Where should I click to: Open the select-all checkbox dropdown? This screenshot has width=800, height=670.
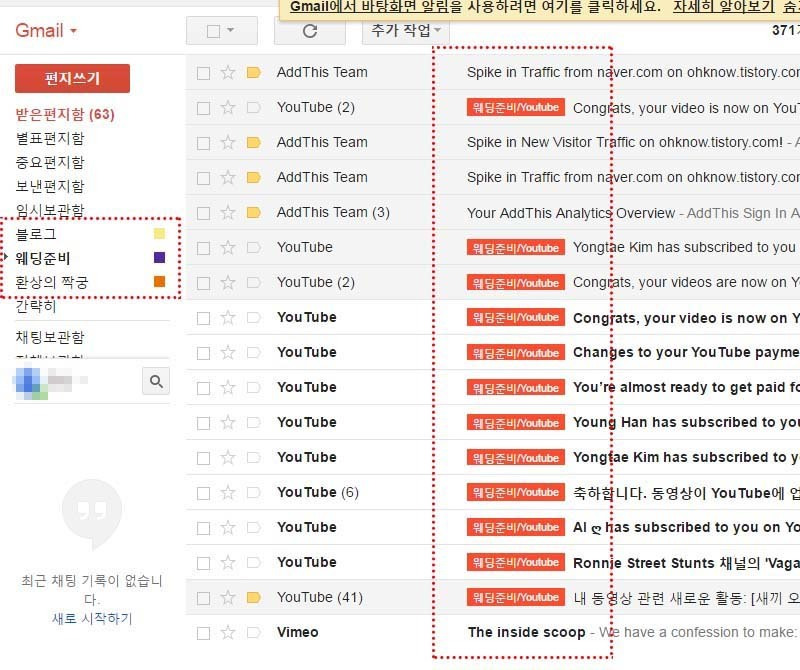(x=231, y=31)
